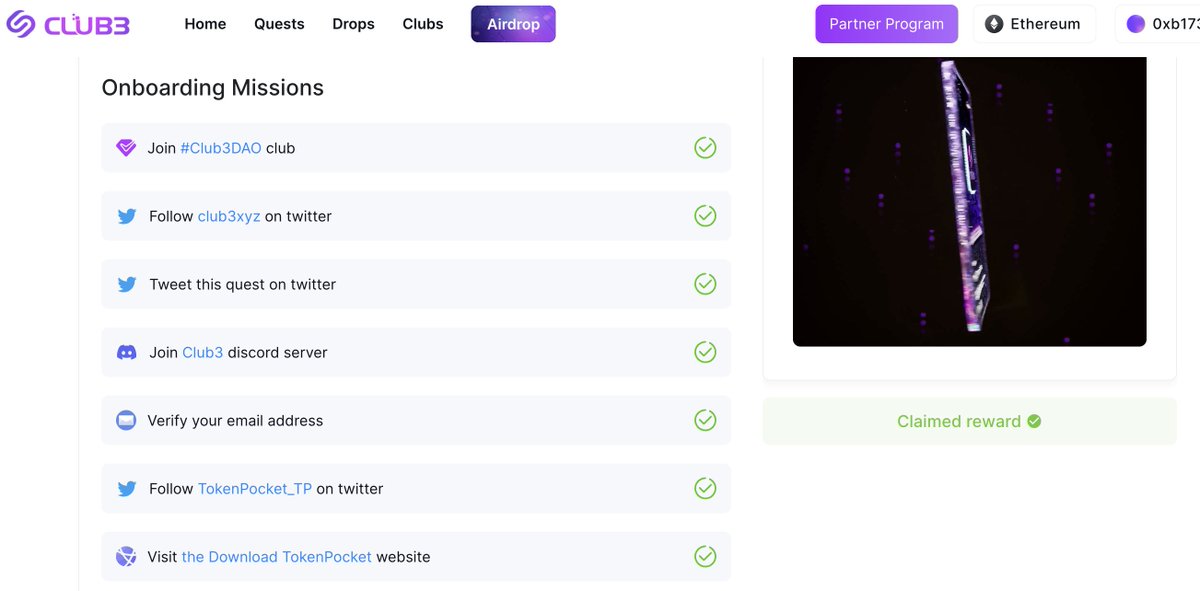The height and width of the screenshot is (591, 1200).
Task: Click checkmark for Follow club3xyz mission
Action: tap(705, 216)
